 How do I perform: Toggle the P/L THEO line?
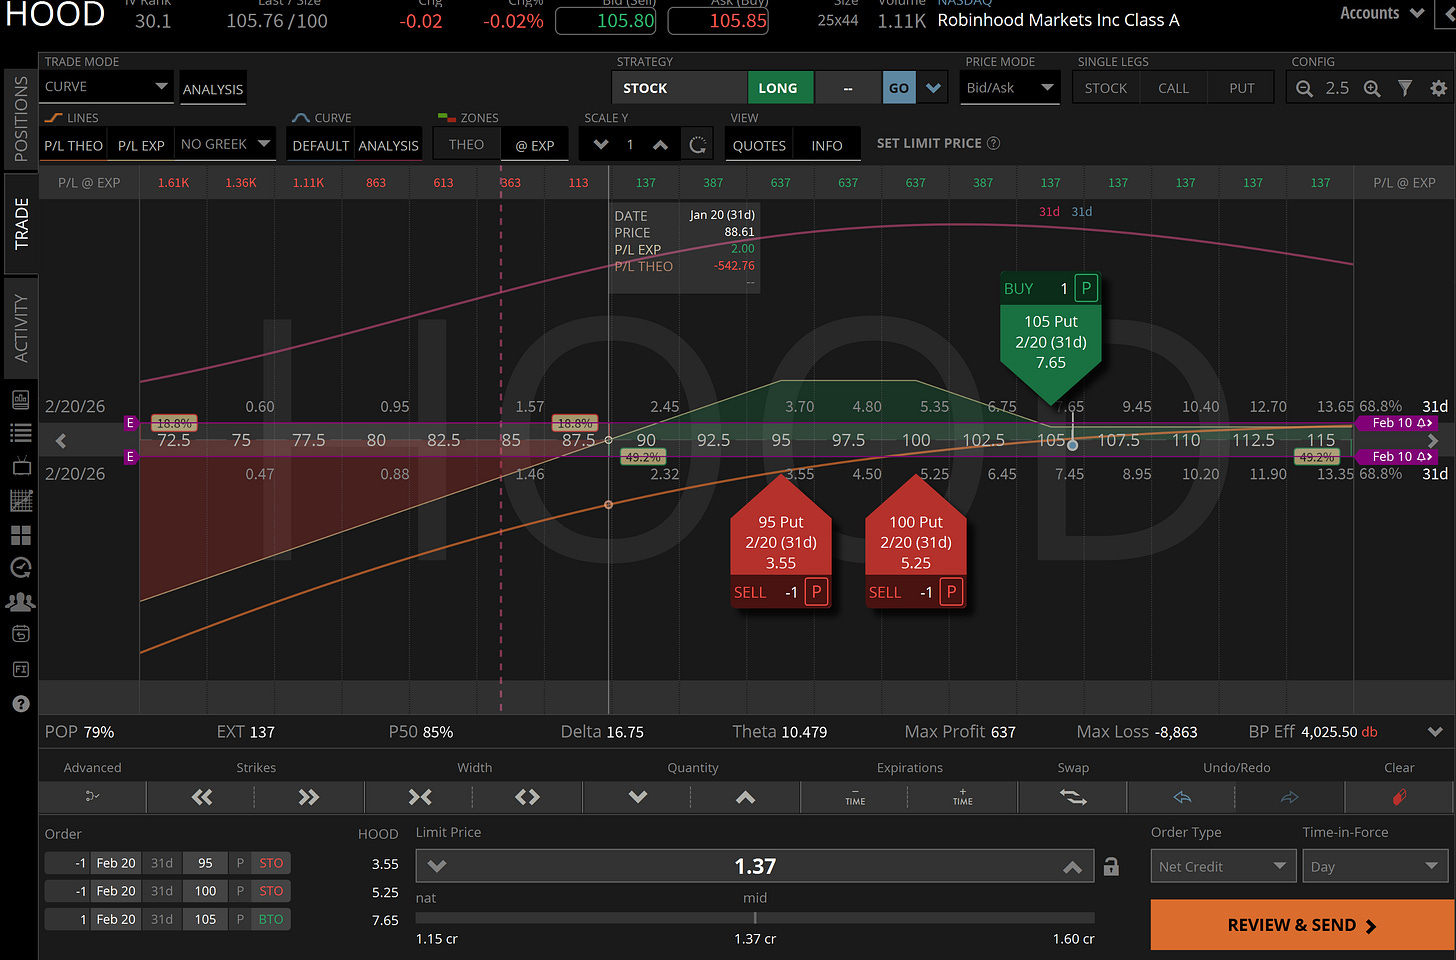pyautogui.click(x=73, y=145)
